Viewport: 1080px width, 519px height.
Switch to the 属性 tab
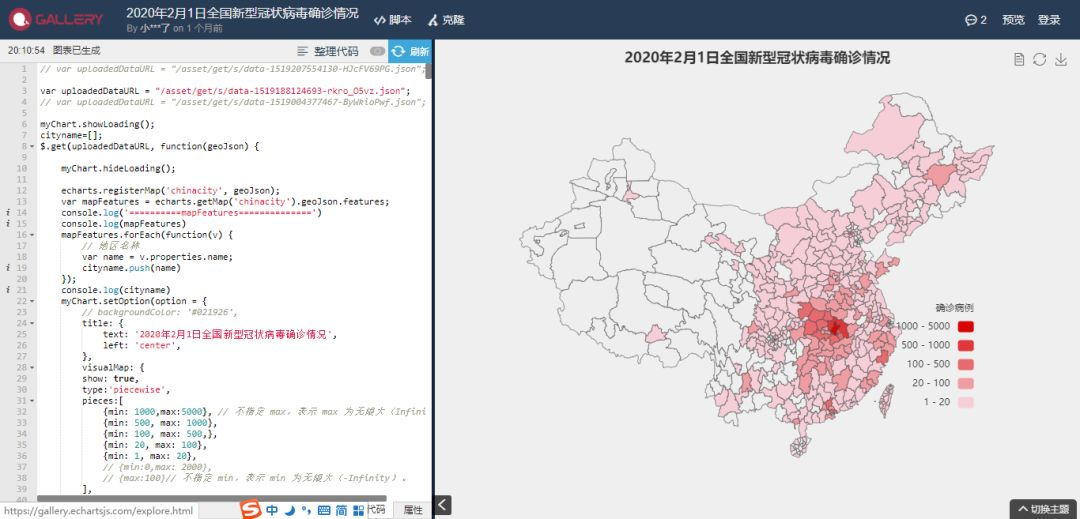coord(413,510)
